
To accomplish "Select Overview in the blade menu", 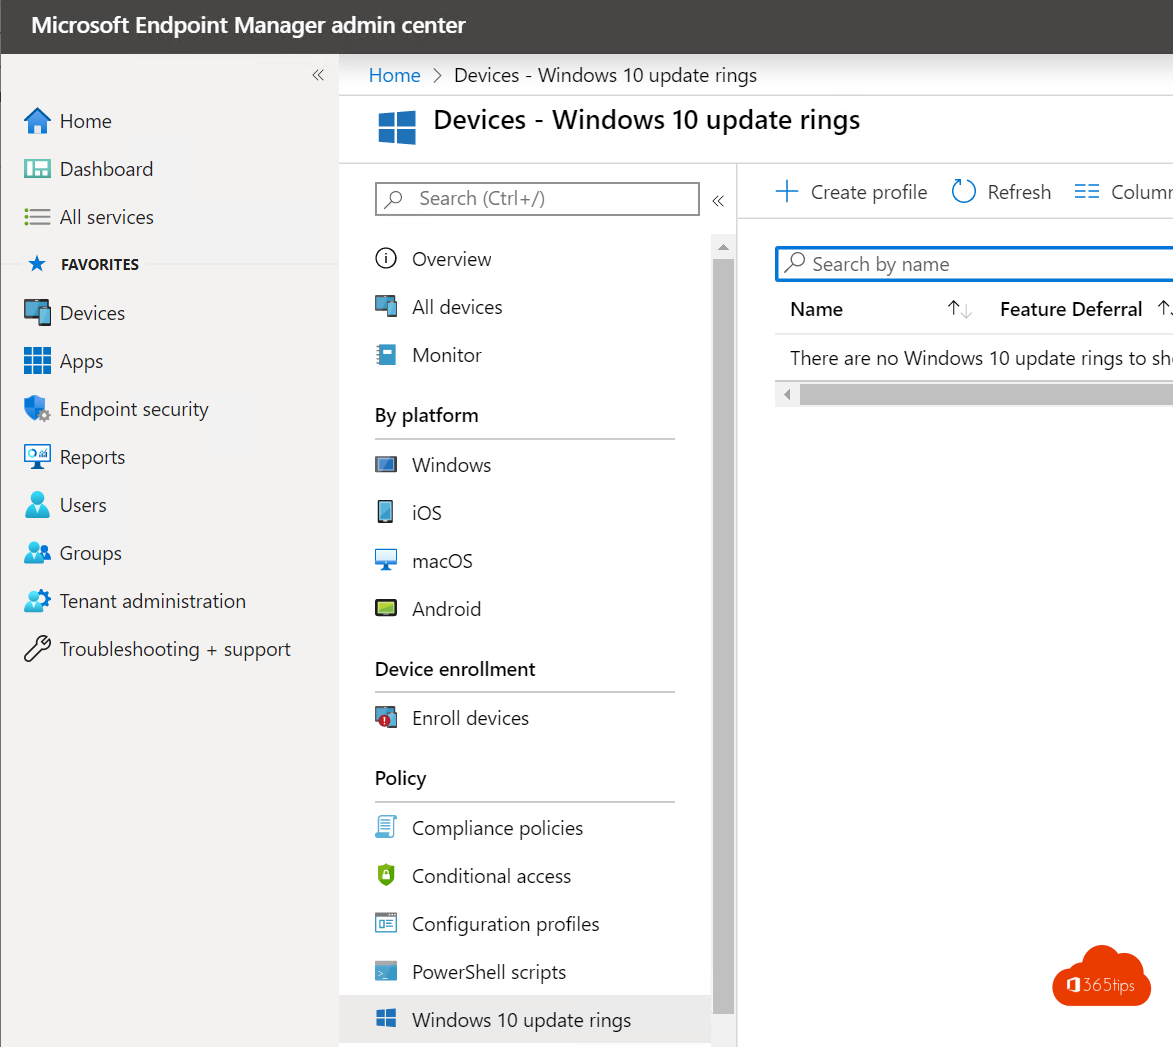I will (x=451, y=260).
